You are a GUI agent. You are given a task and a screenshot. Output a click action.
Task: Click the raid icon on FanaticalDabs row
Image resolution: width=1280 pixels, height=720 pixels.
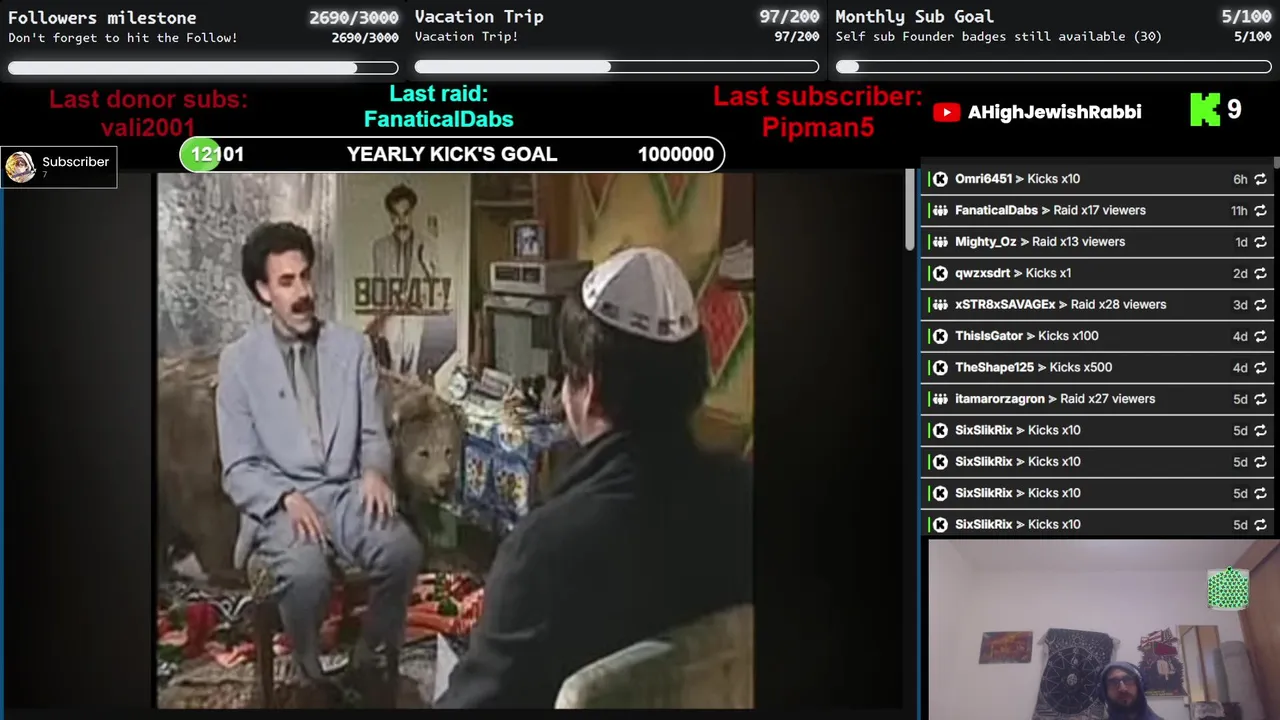(940, 211)
